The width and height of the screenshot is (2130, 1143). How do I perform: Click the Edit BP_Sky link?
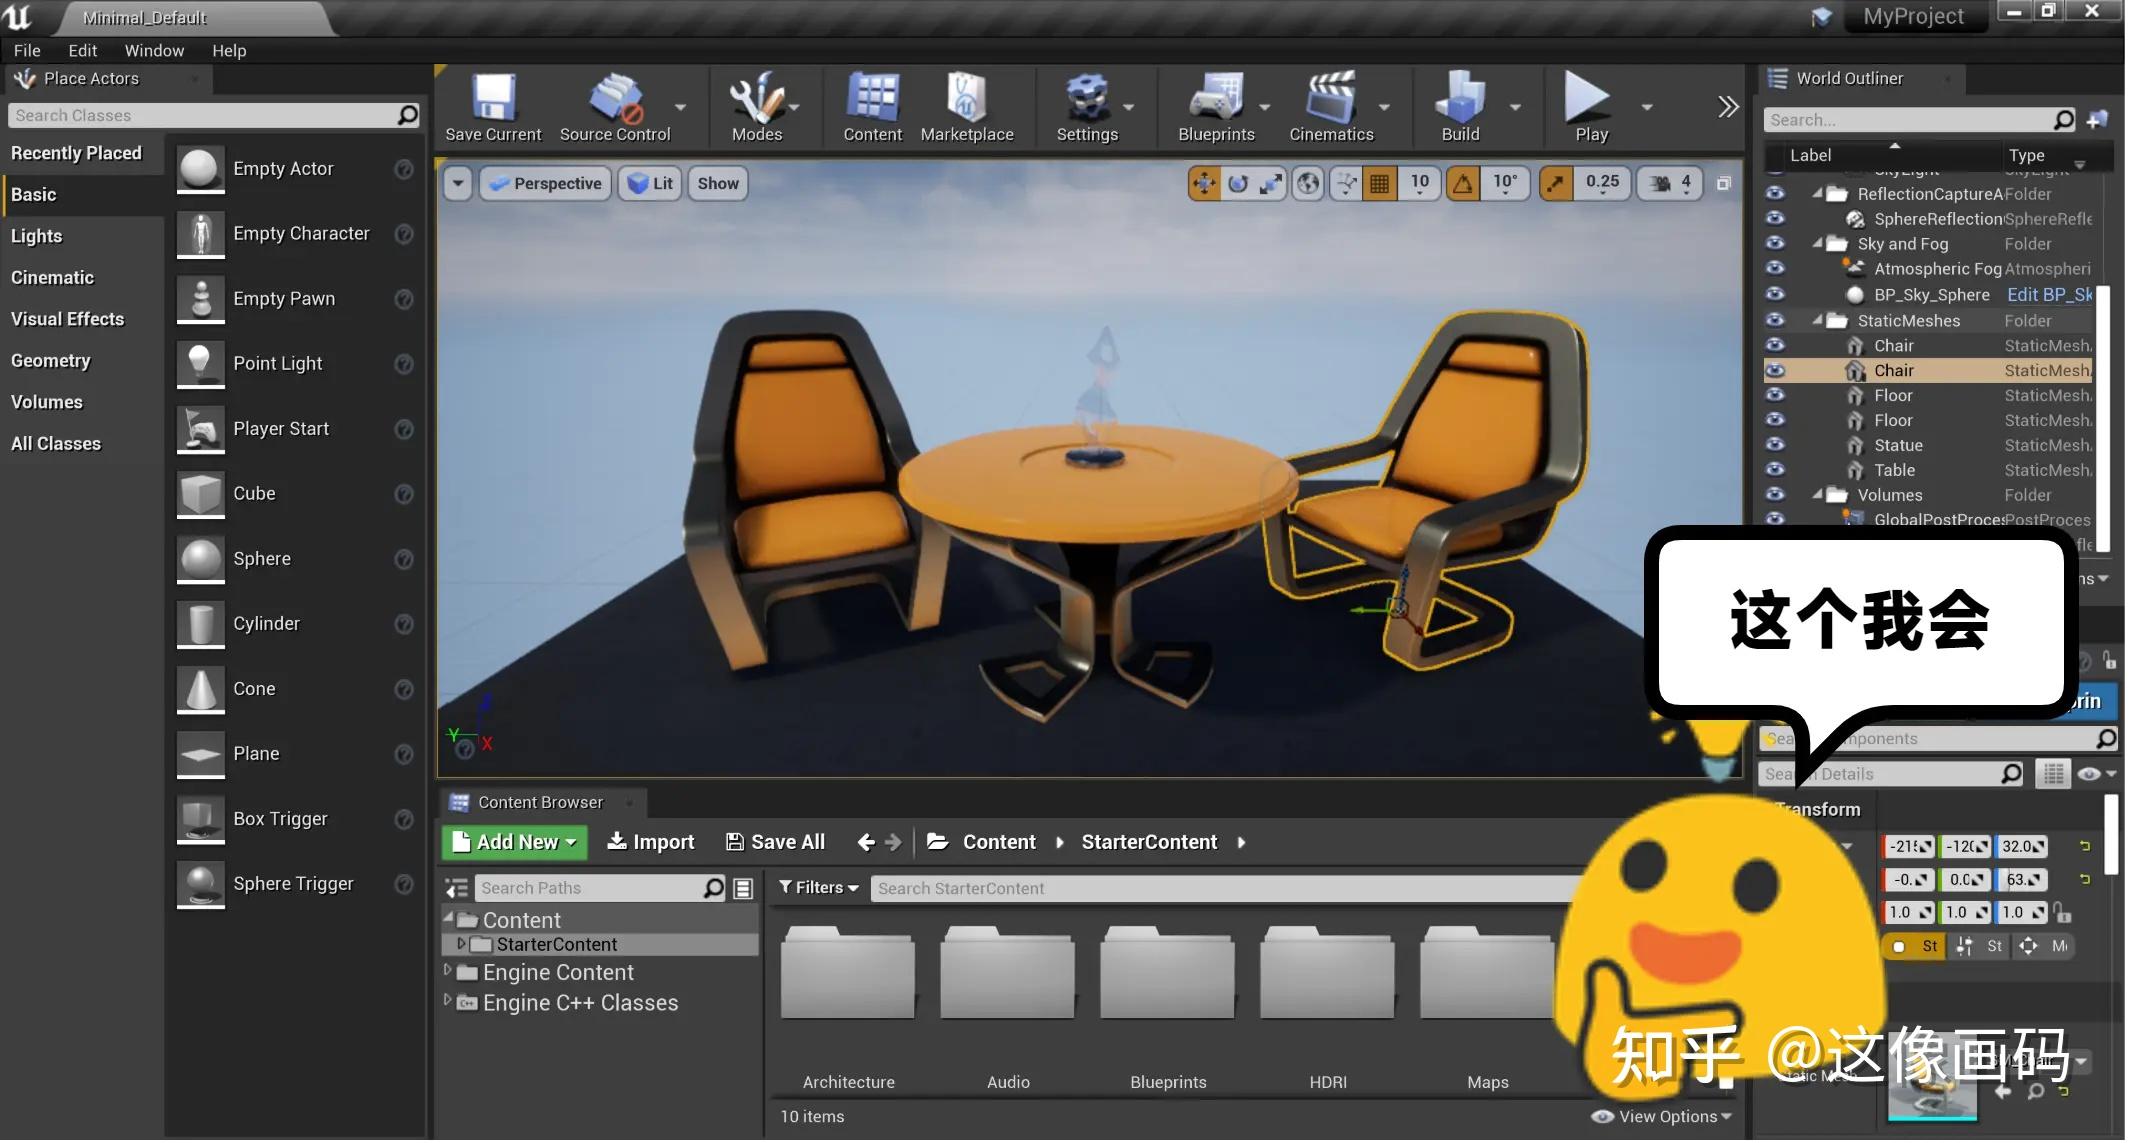point(2048,294)
